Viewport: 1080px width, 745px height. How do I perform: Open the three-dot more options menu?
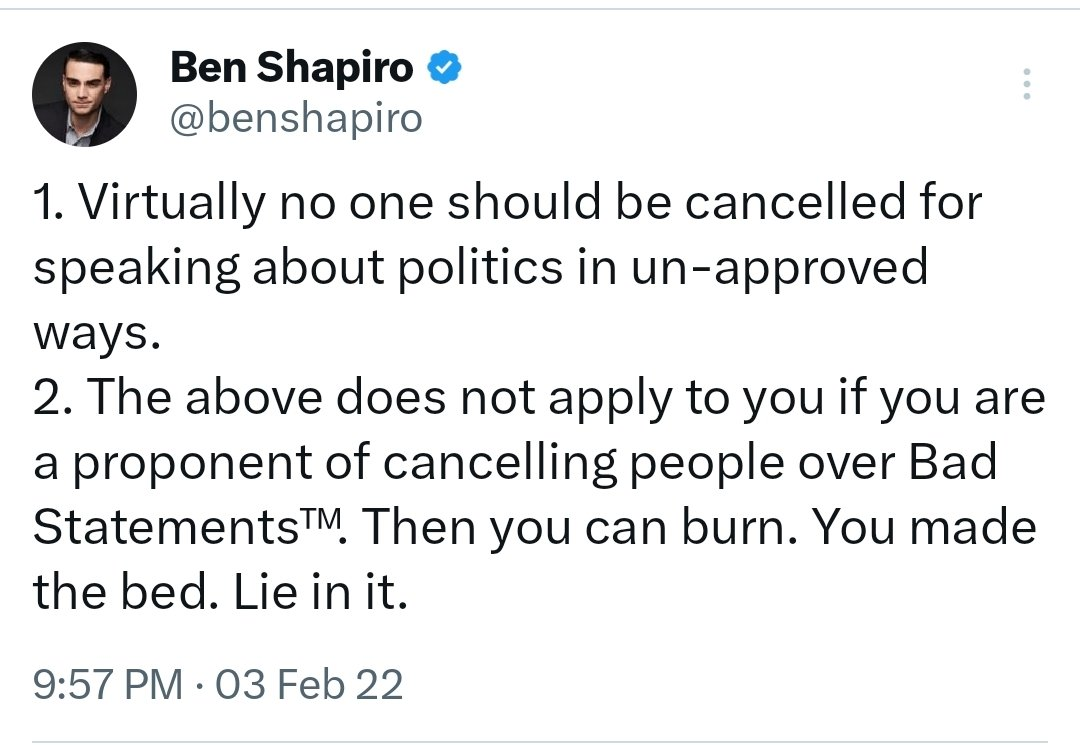pyautogui.click(x=1026, y=84)
